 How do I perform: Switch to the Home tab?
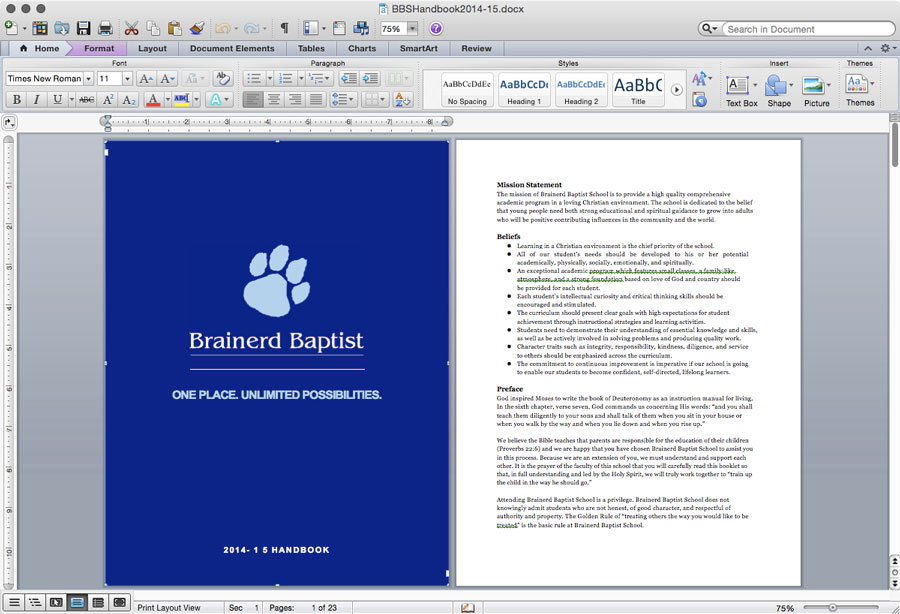40,49
